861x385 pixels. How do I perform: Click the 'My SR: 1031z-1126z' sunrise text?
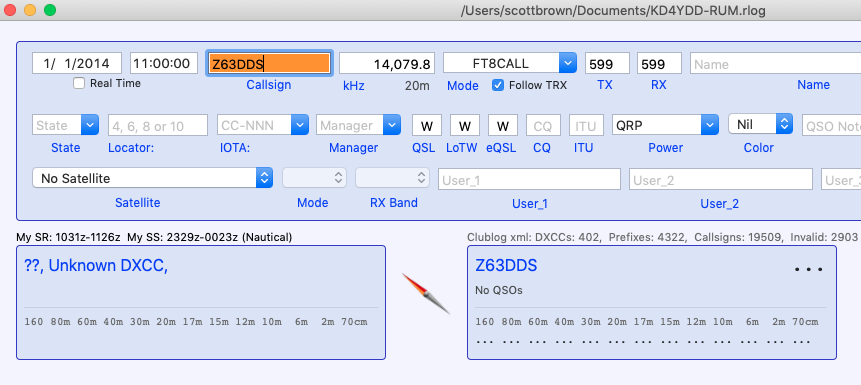click(69, 237)
